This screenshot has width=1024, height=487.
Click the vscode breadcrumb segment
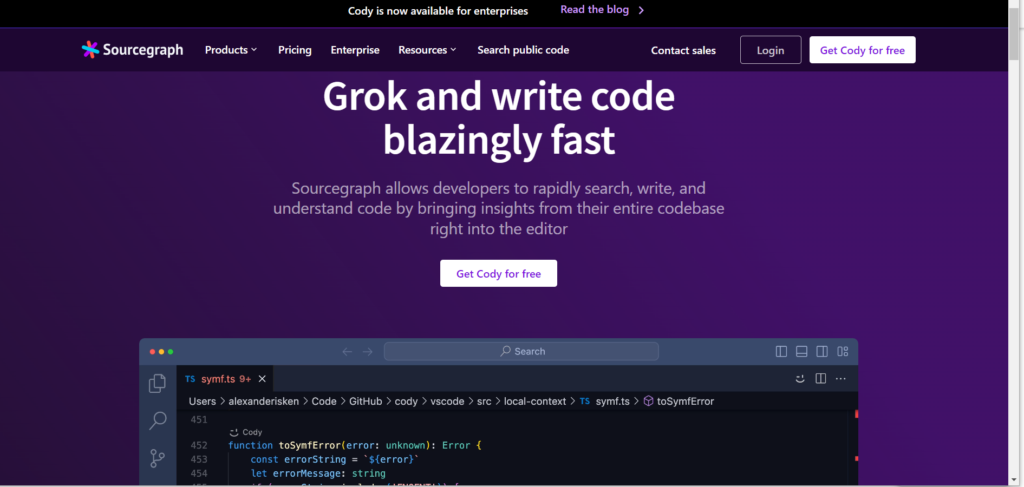pos(447,401)
